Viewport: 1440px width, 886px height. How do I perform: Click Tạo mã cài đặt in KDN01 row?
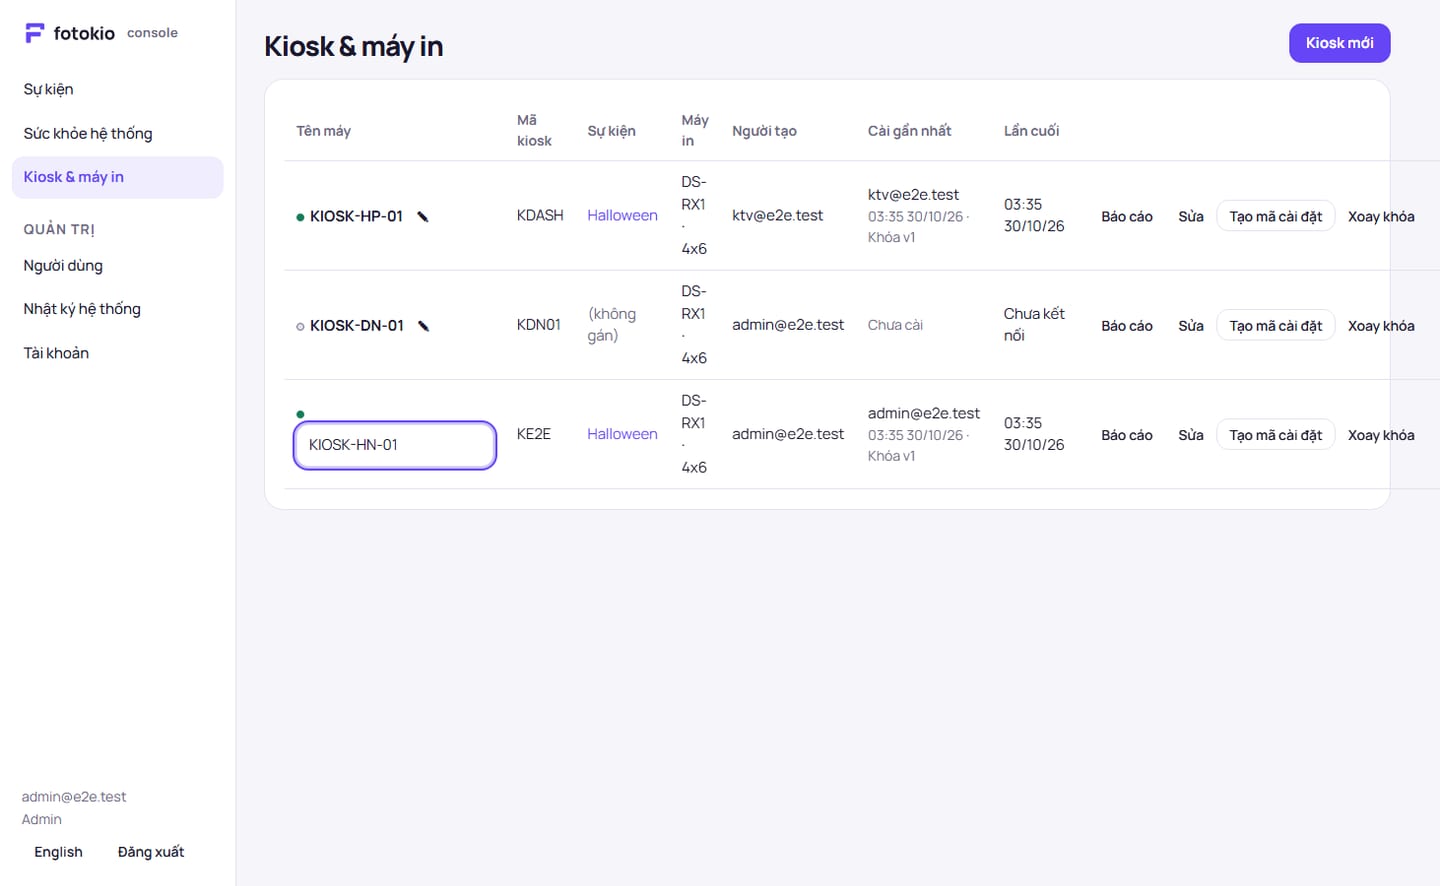[1276, 326]
